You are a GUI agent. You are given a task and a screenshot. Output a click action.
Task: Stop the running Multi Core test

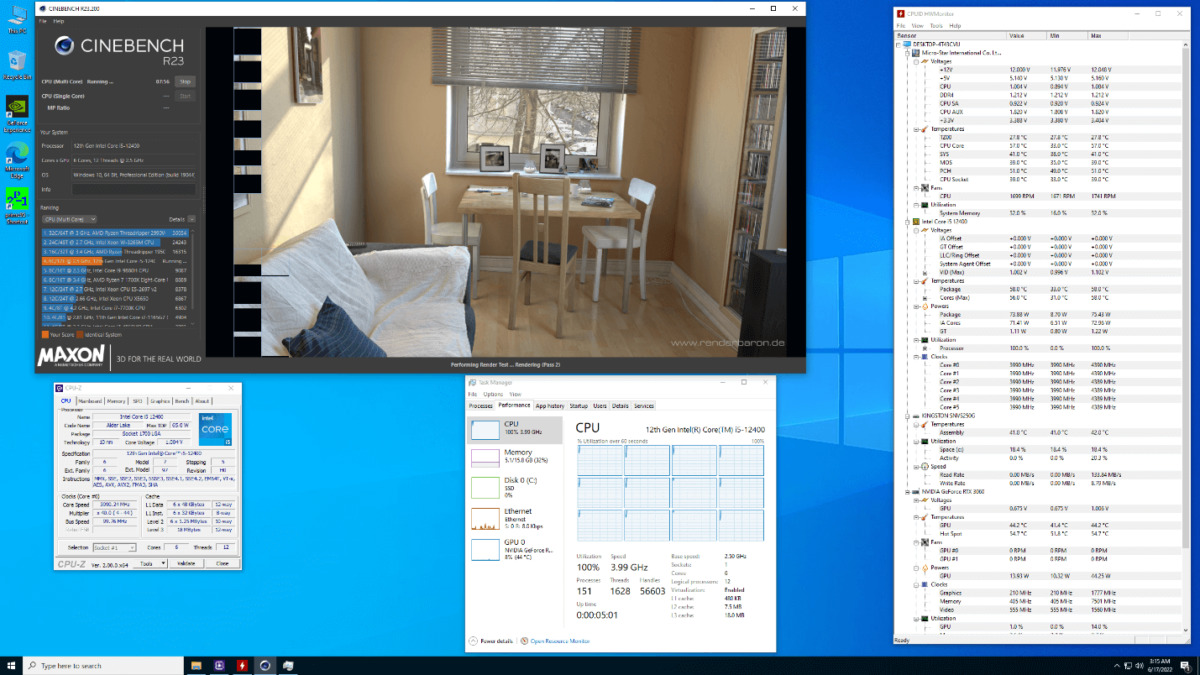pos(185,81)
